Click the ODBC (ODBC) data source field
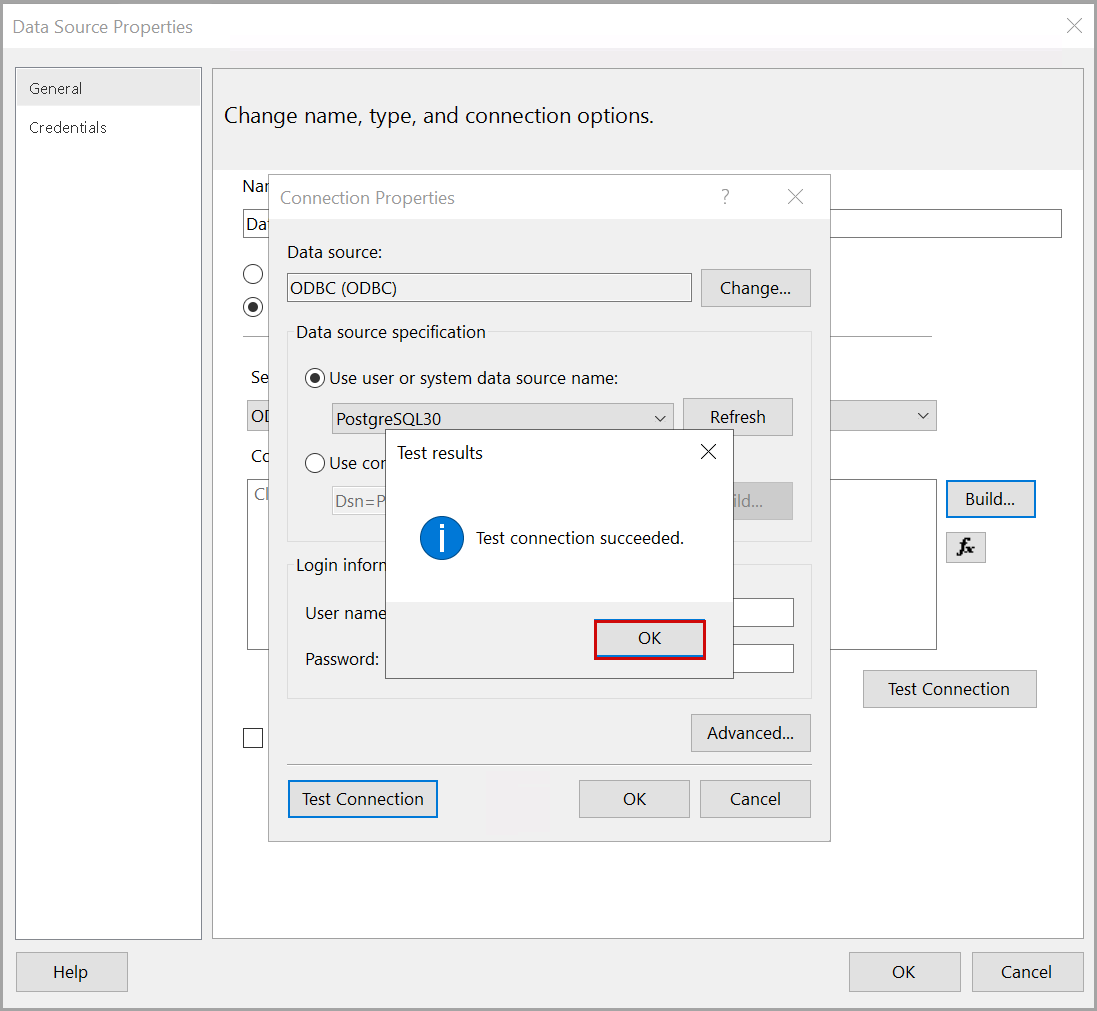 click(x=488, y=288)
